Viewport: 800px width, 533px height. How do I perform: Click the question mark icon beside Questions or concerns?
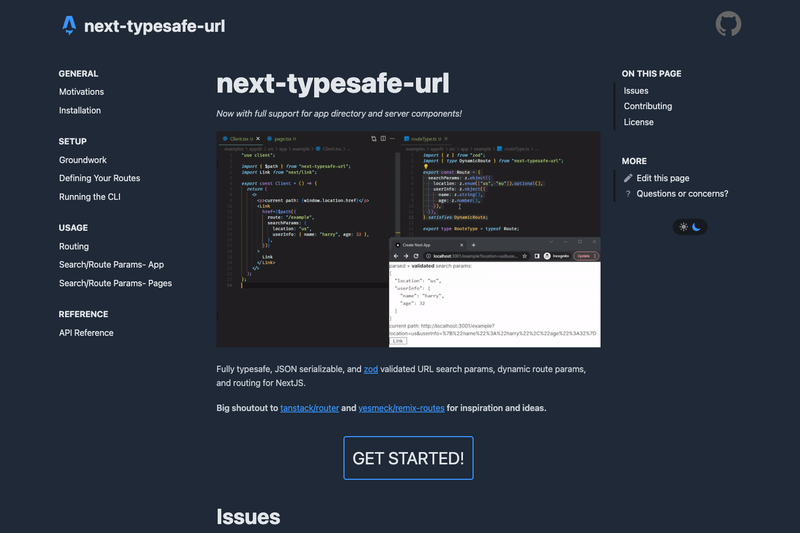628,194
